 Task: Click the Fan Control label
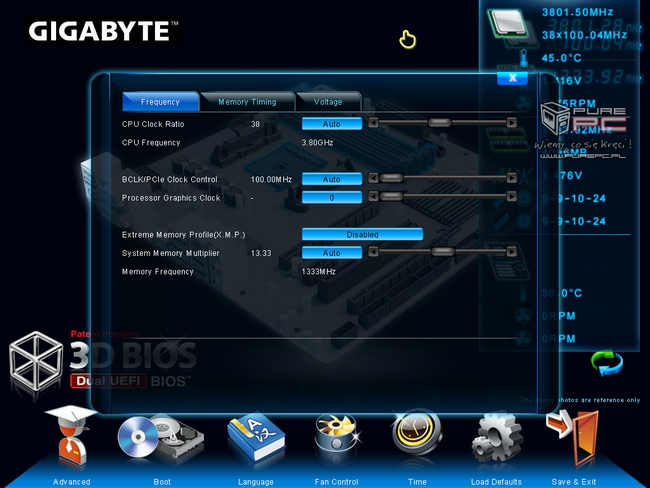click(x=336, y=482)
